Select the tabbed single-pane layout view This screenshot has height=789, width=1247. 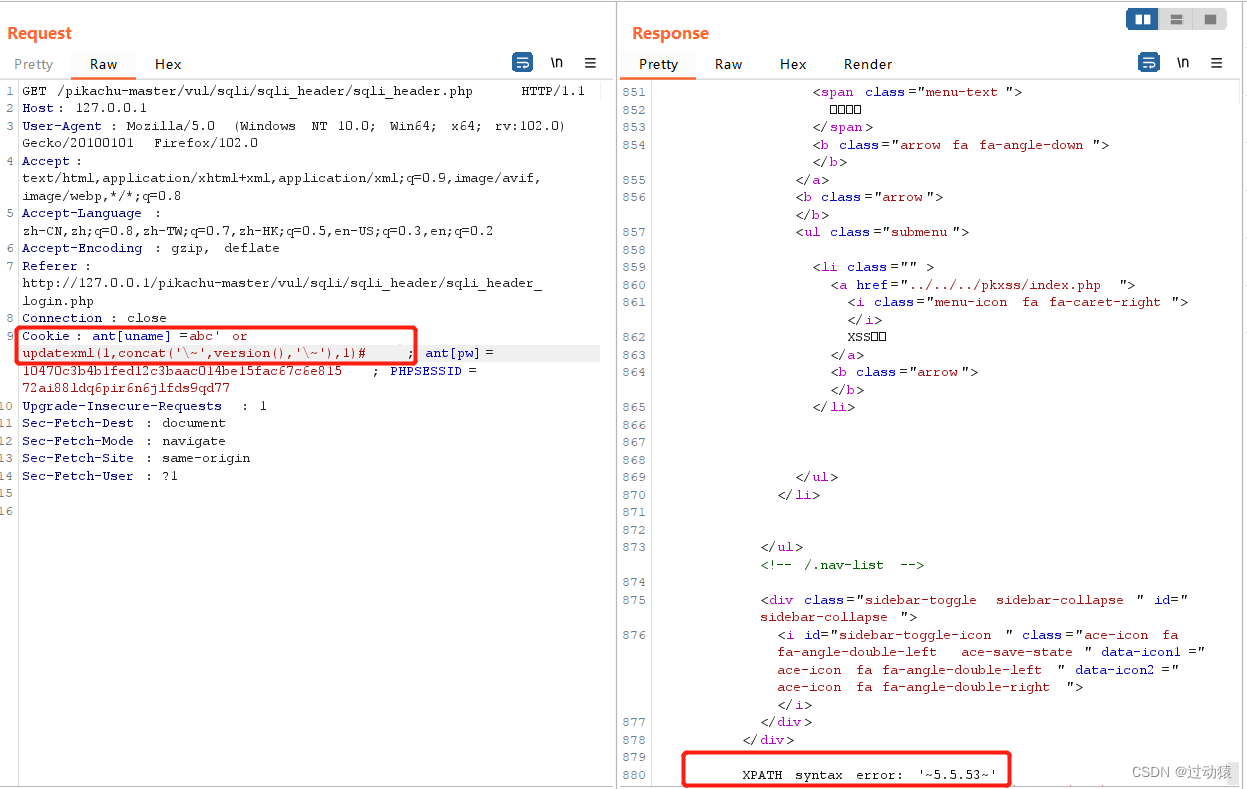tap(1210, 19)
